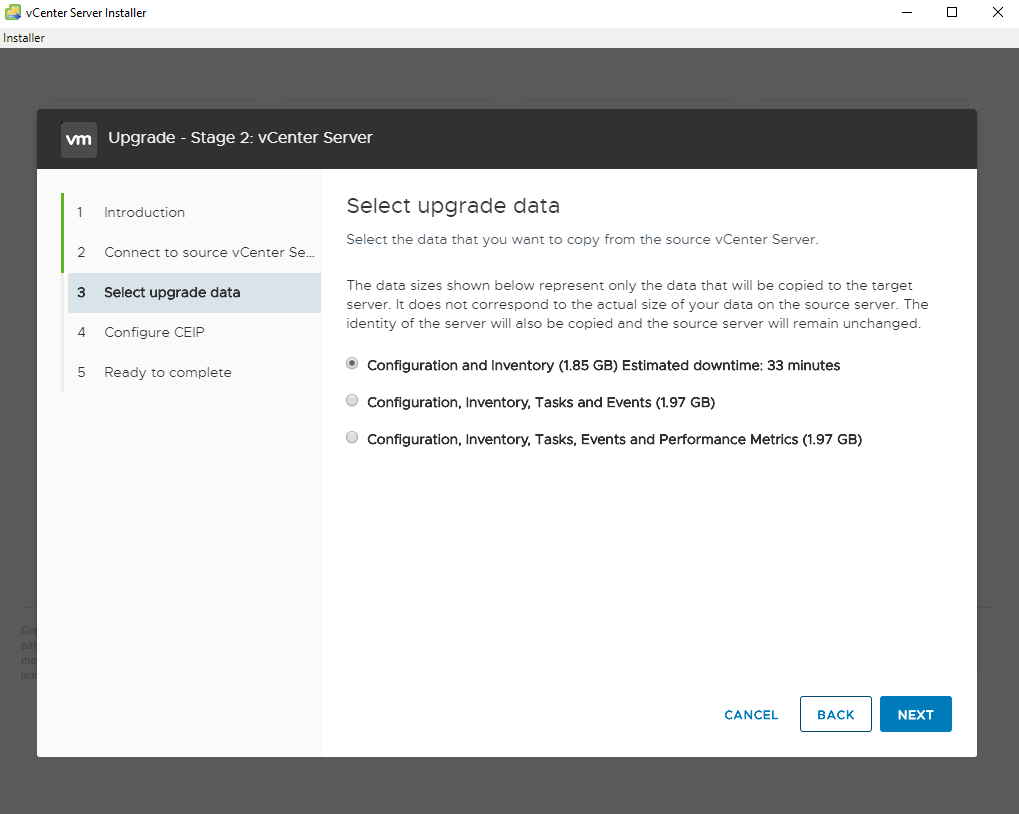Open Connect to source vCenter Server step
The height and width of the screenshot is (814, 1019).
[209, 252]
